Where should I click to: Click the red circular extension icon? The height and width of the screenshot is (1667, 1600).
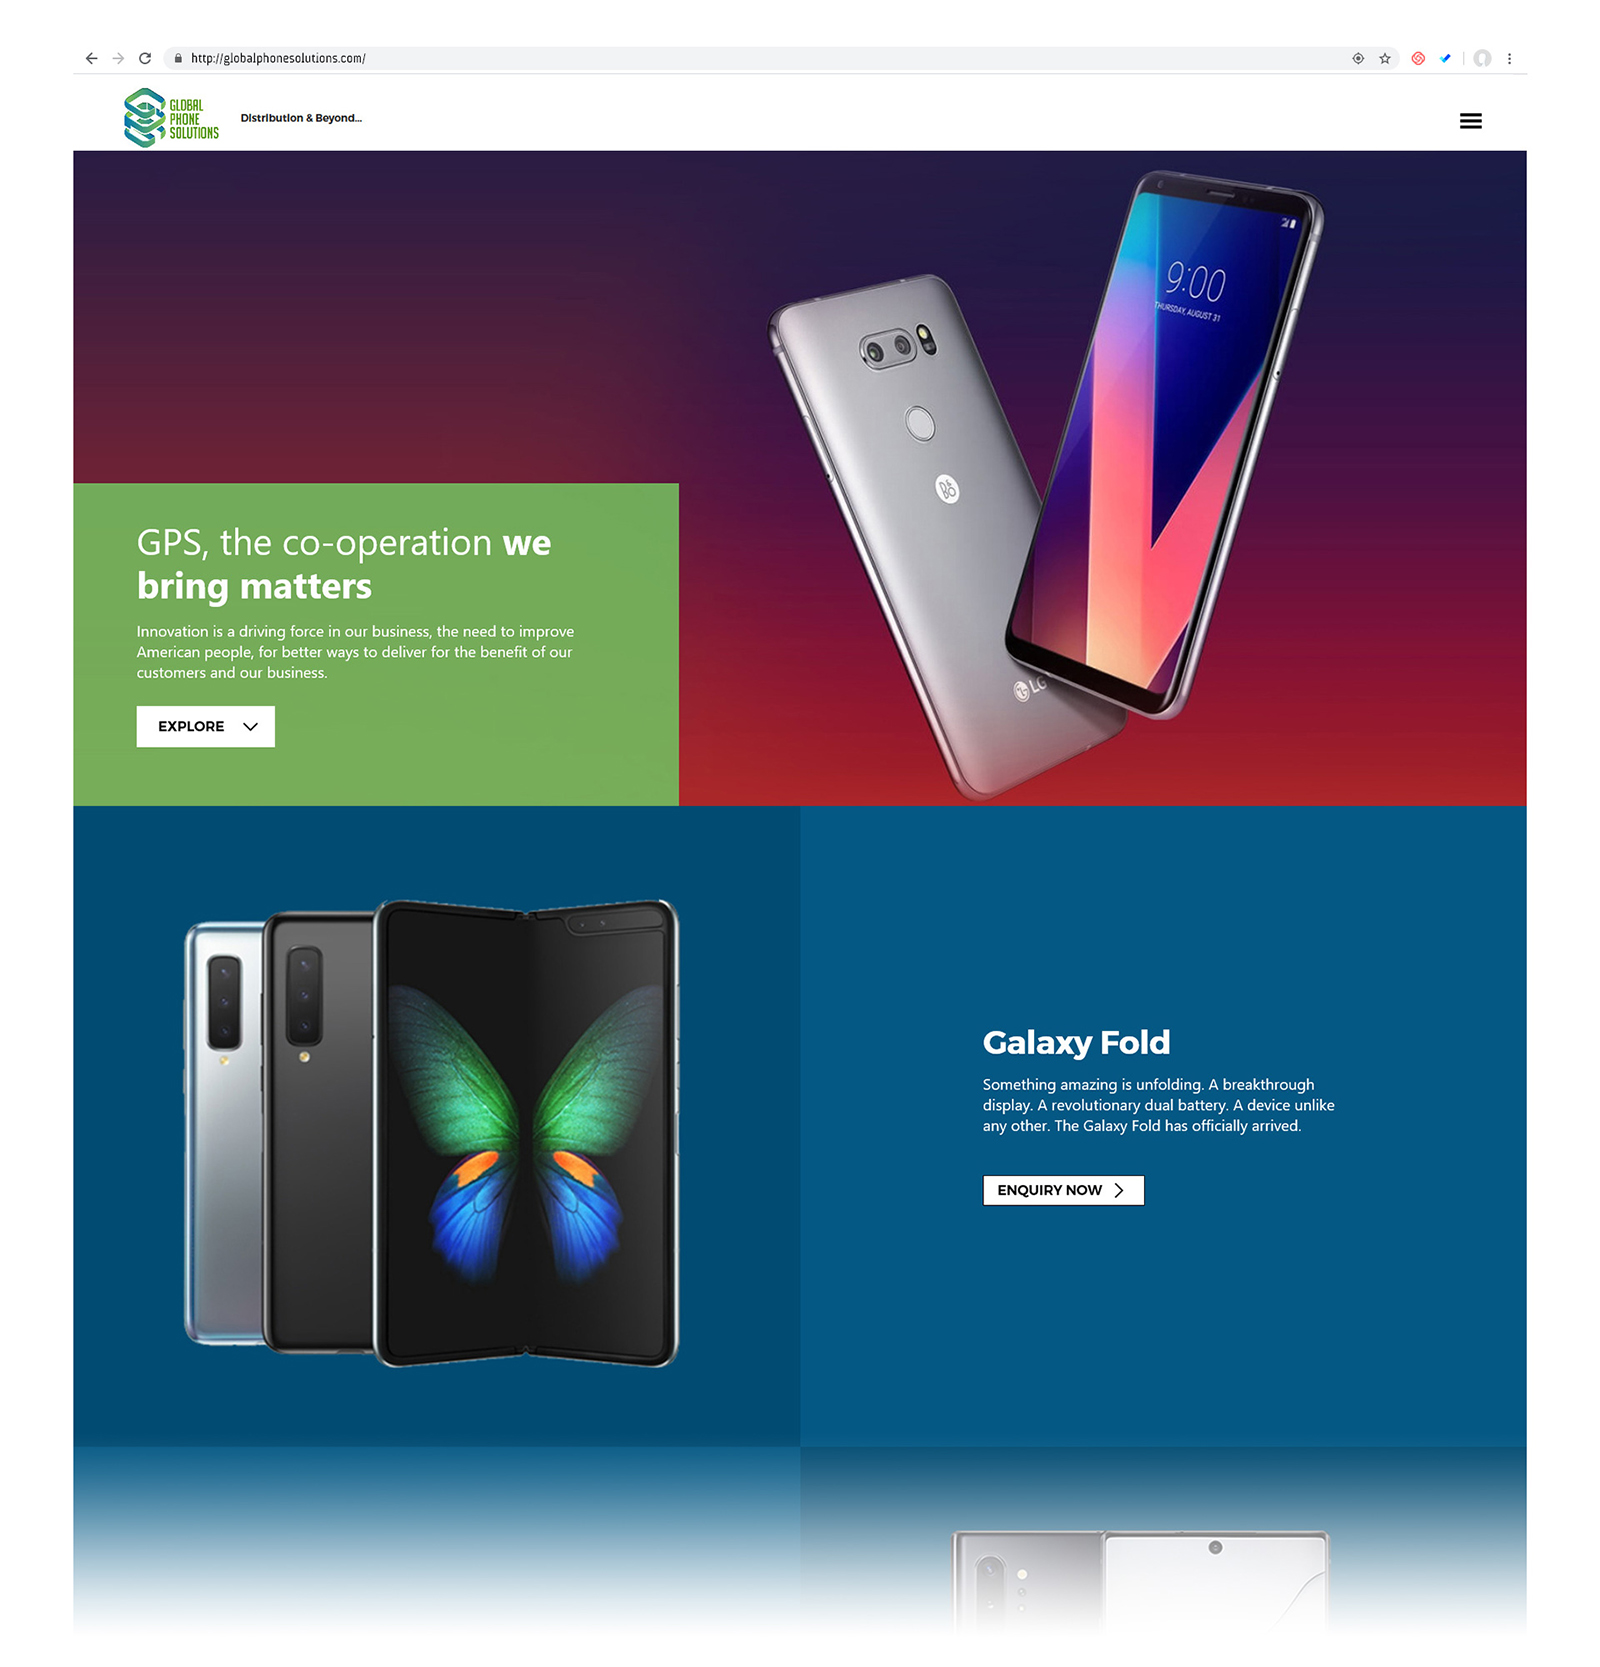click(x=1418, y=58)
